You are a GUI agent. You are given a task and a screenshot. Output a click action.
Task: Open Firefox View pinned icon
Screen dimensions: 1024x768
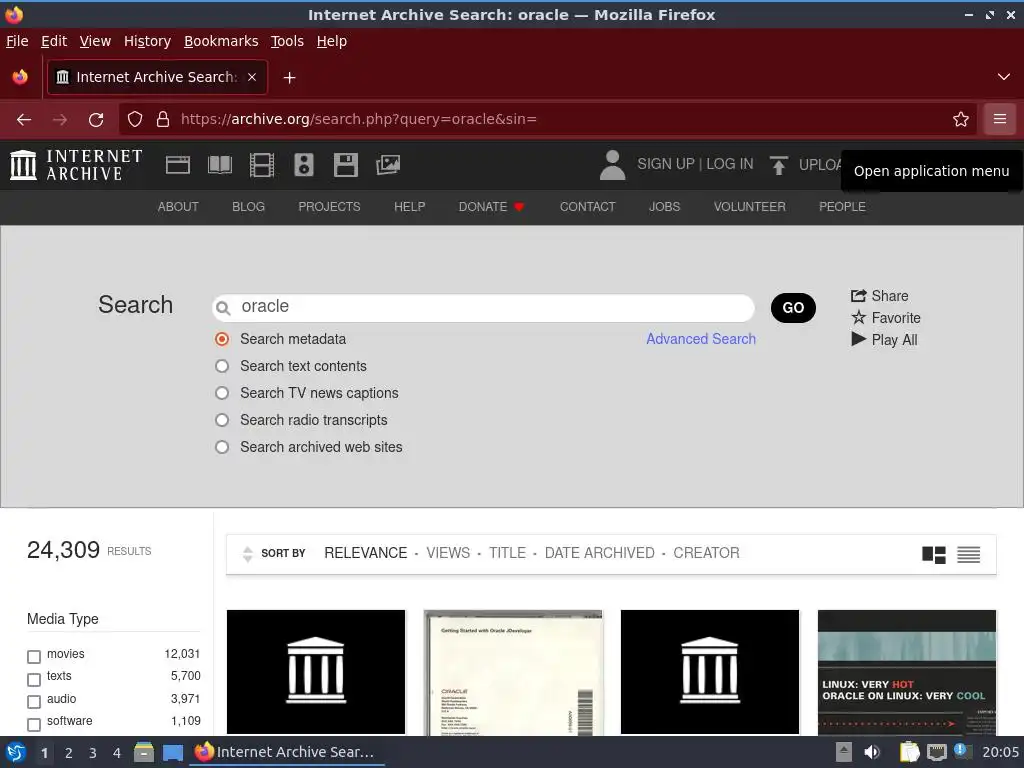point(20,77)
